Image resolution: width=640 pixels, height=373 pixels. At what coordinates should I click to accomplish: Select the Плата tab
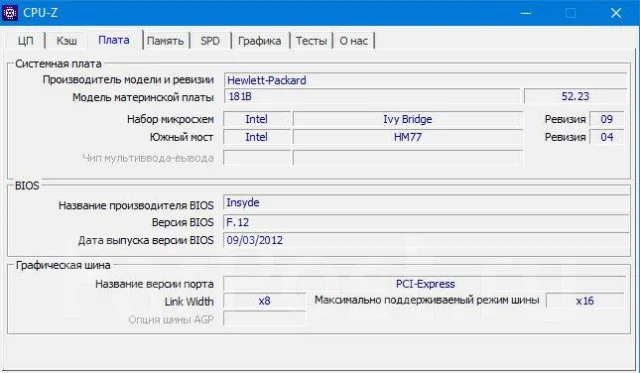pyautogui.click(x=114, y=40)
